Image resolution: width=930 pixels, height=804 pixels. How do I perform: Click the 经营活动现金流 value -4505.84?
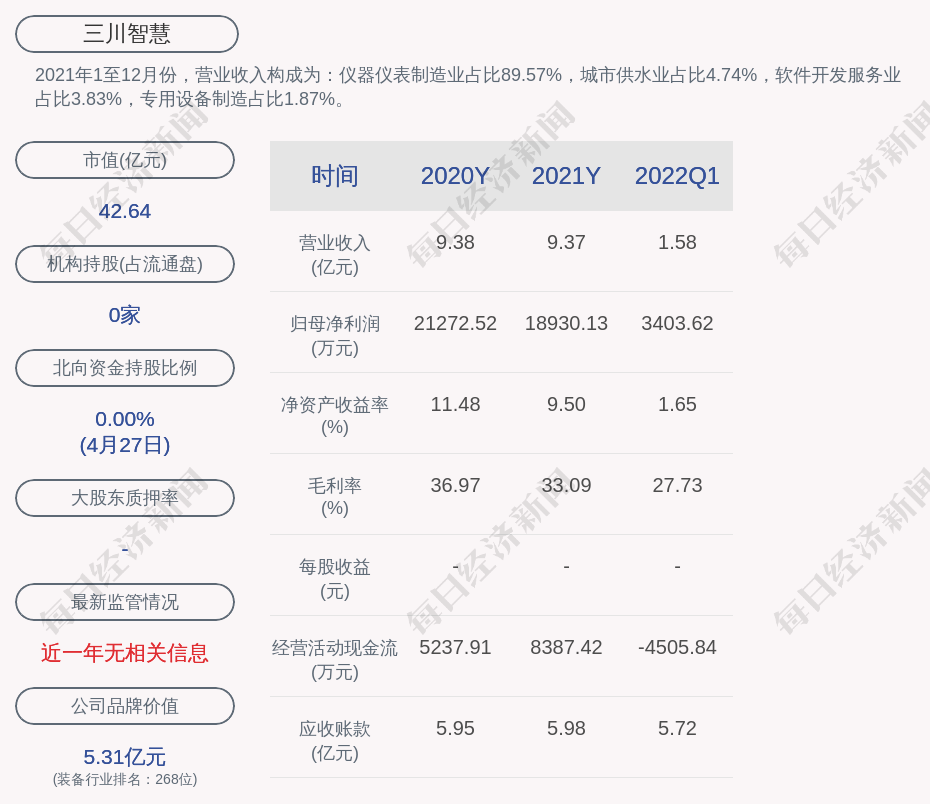click(677, 648)
